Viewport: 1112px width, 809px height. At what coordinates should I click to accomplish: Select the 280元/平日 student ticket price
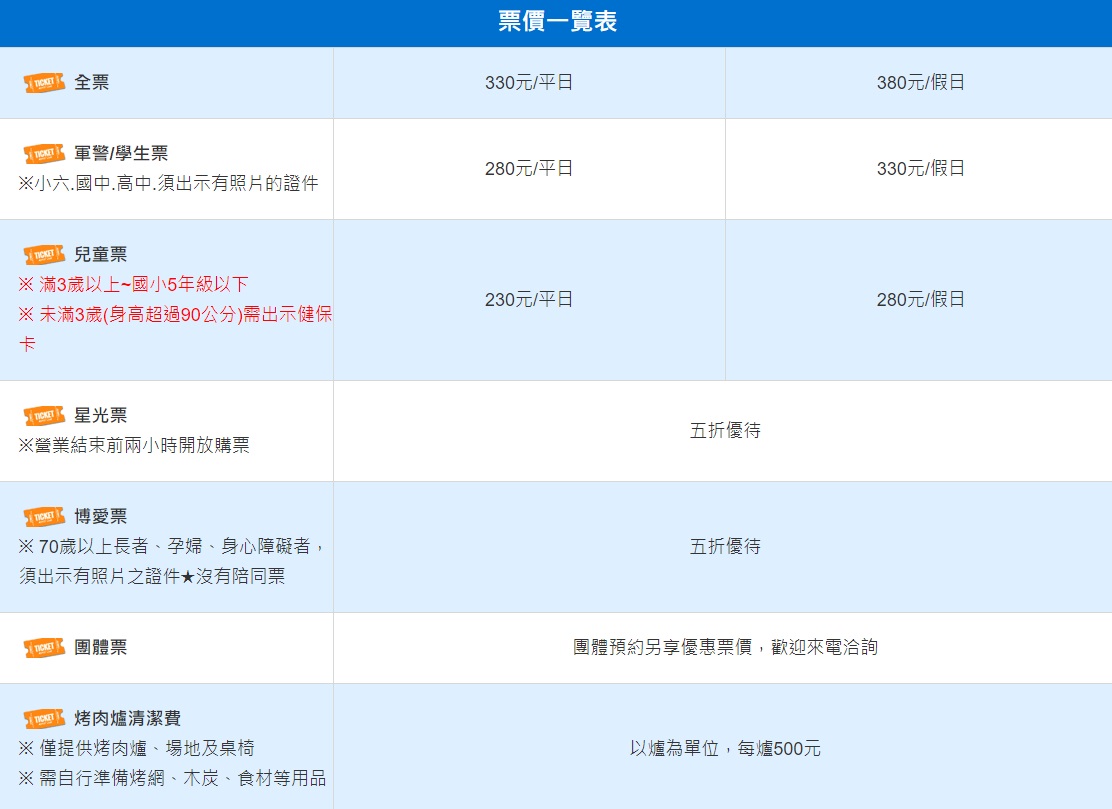point(529,168)
